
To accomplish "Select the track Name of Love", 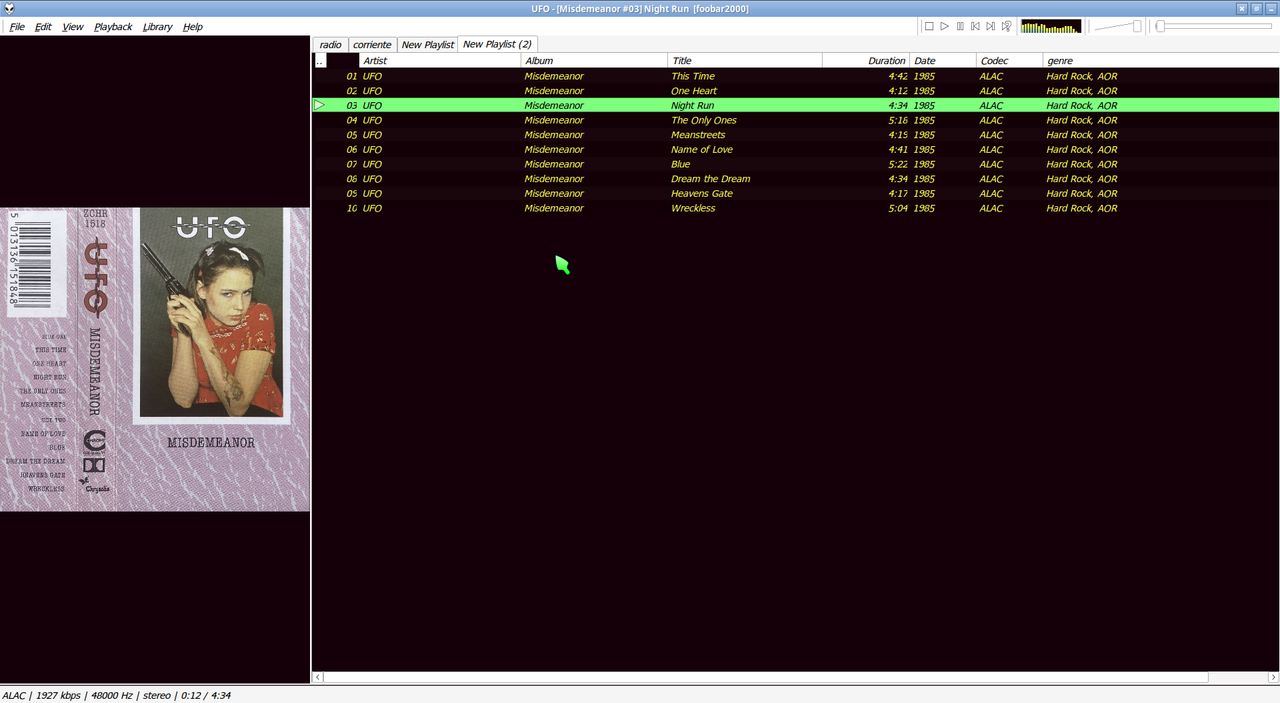I will 795,150.
